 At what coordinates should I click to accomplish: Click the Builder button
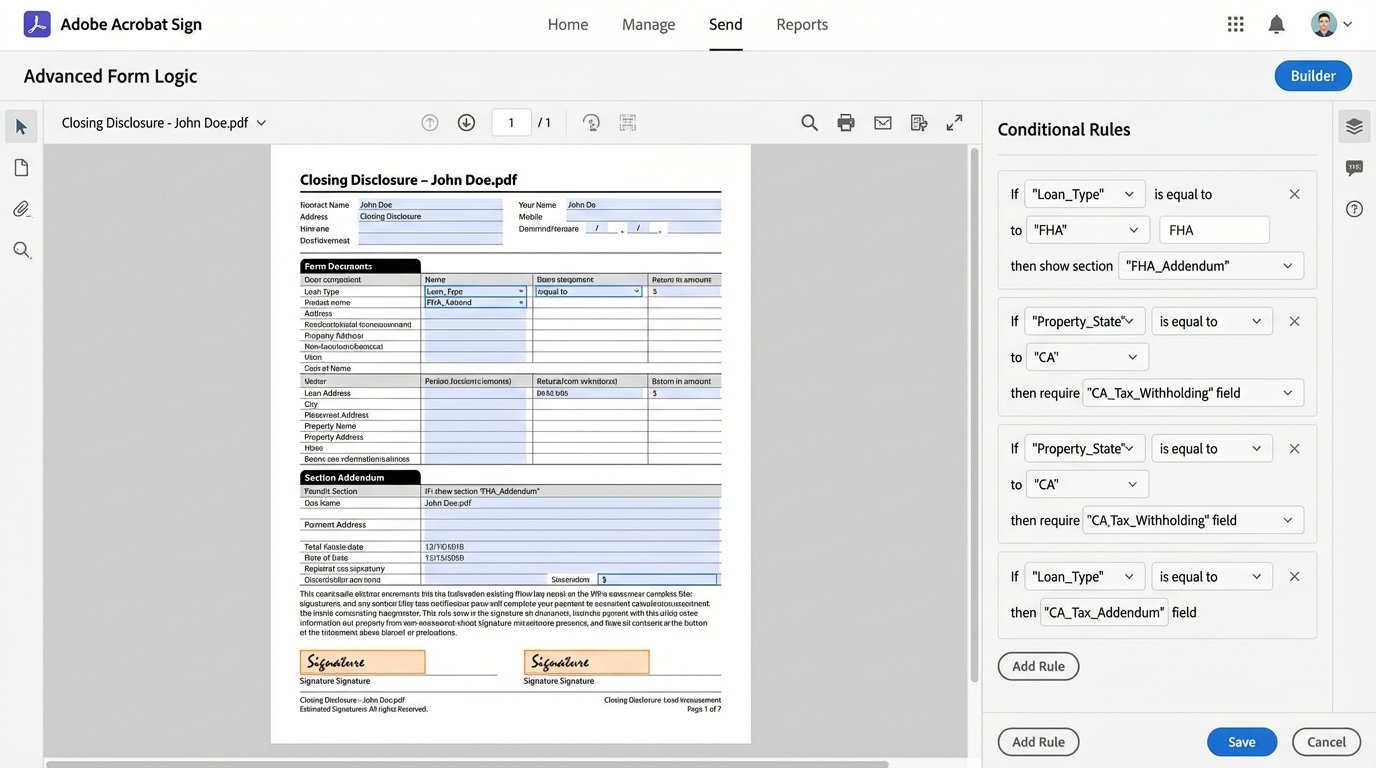1312,76
